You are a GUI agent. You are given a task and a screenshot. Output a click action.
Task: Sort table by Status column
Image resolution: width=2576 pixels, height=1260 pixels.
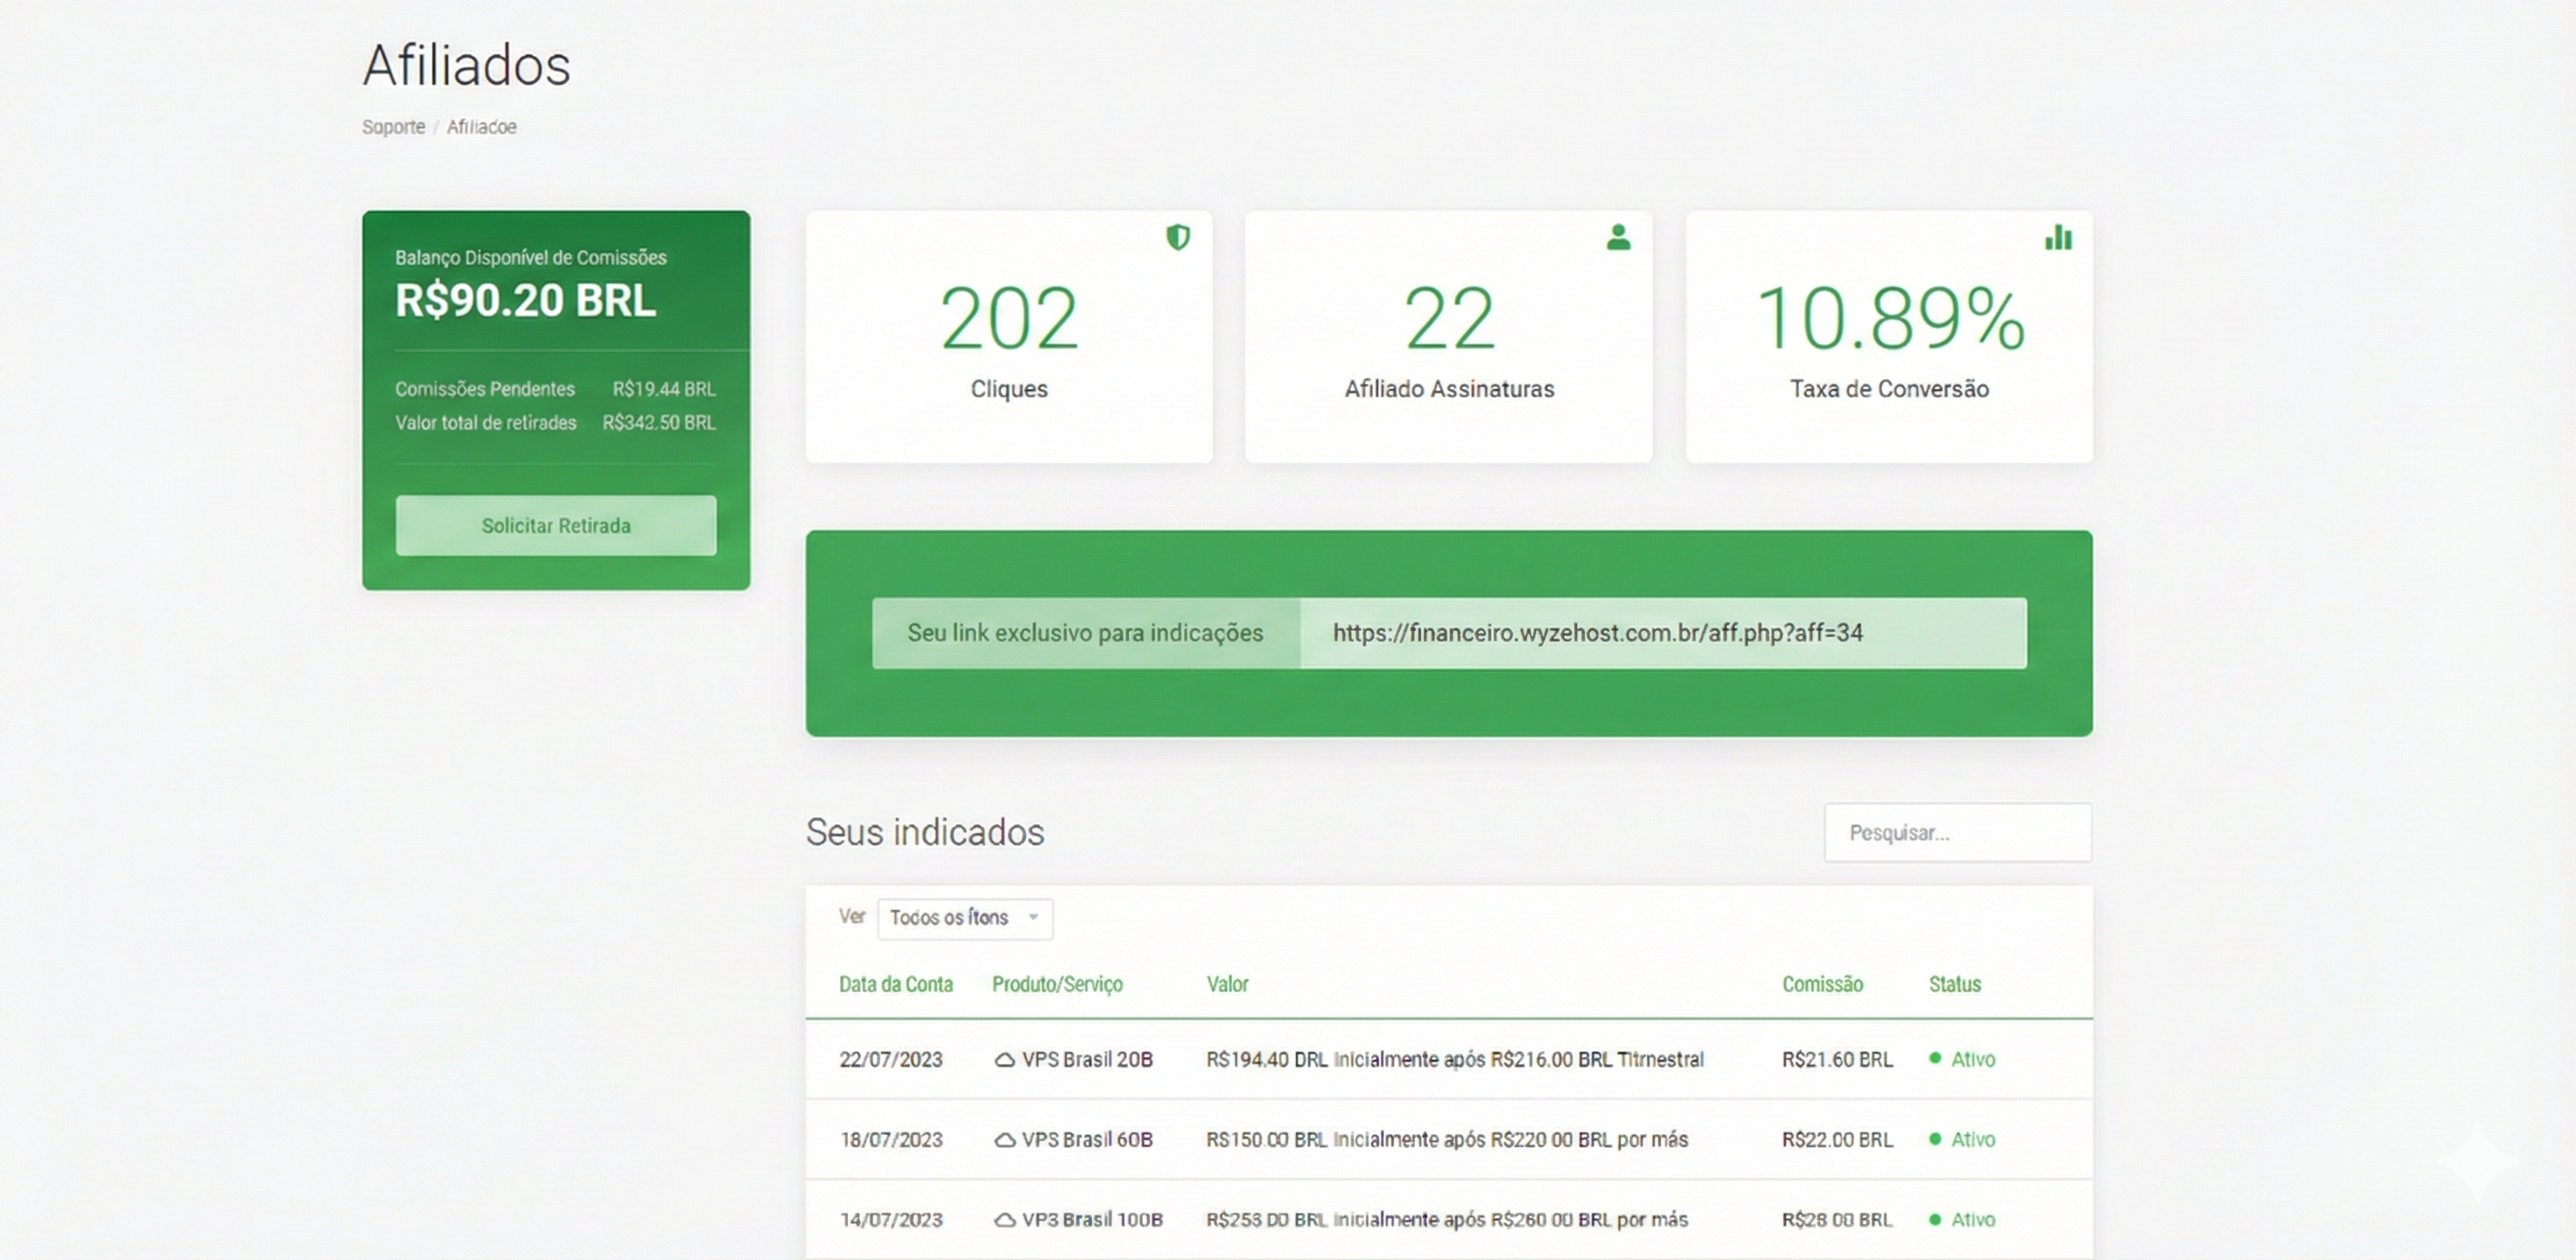point(1954,984)
